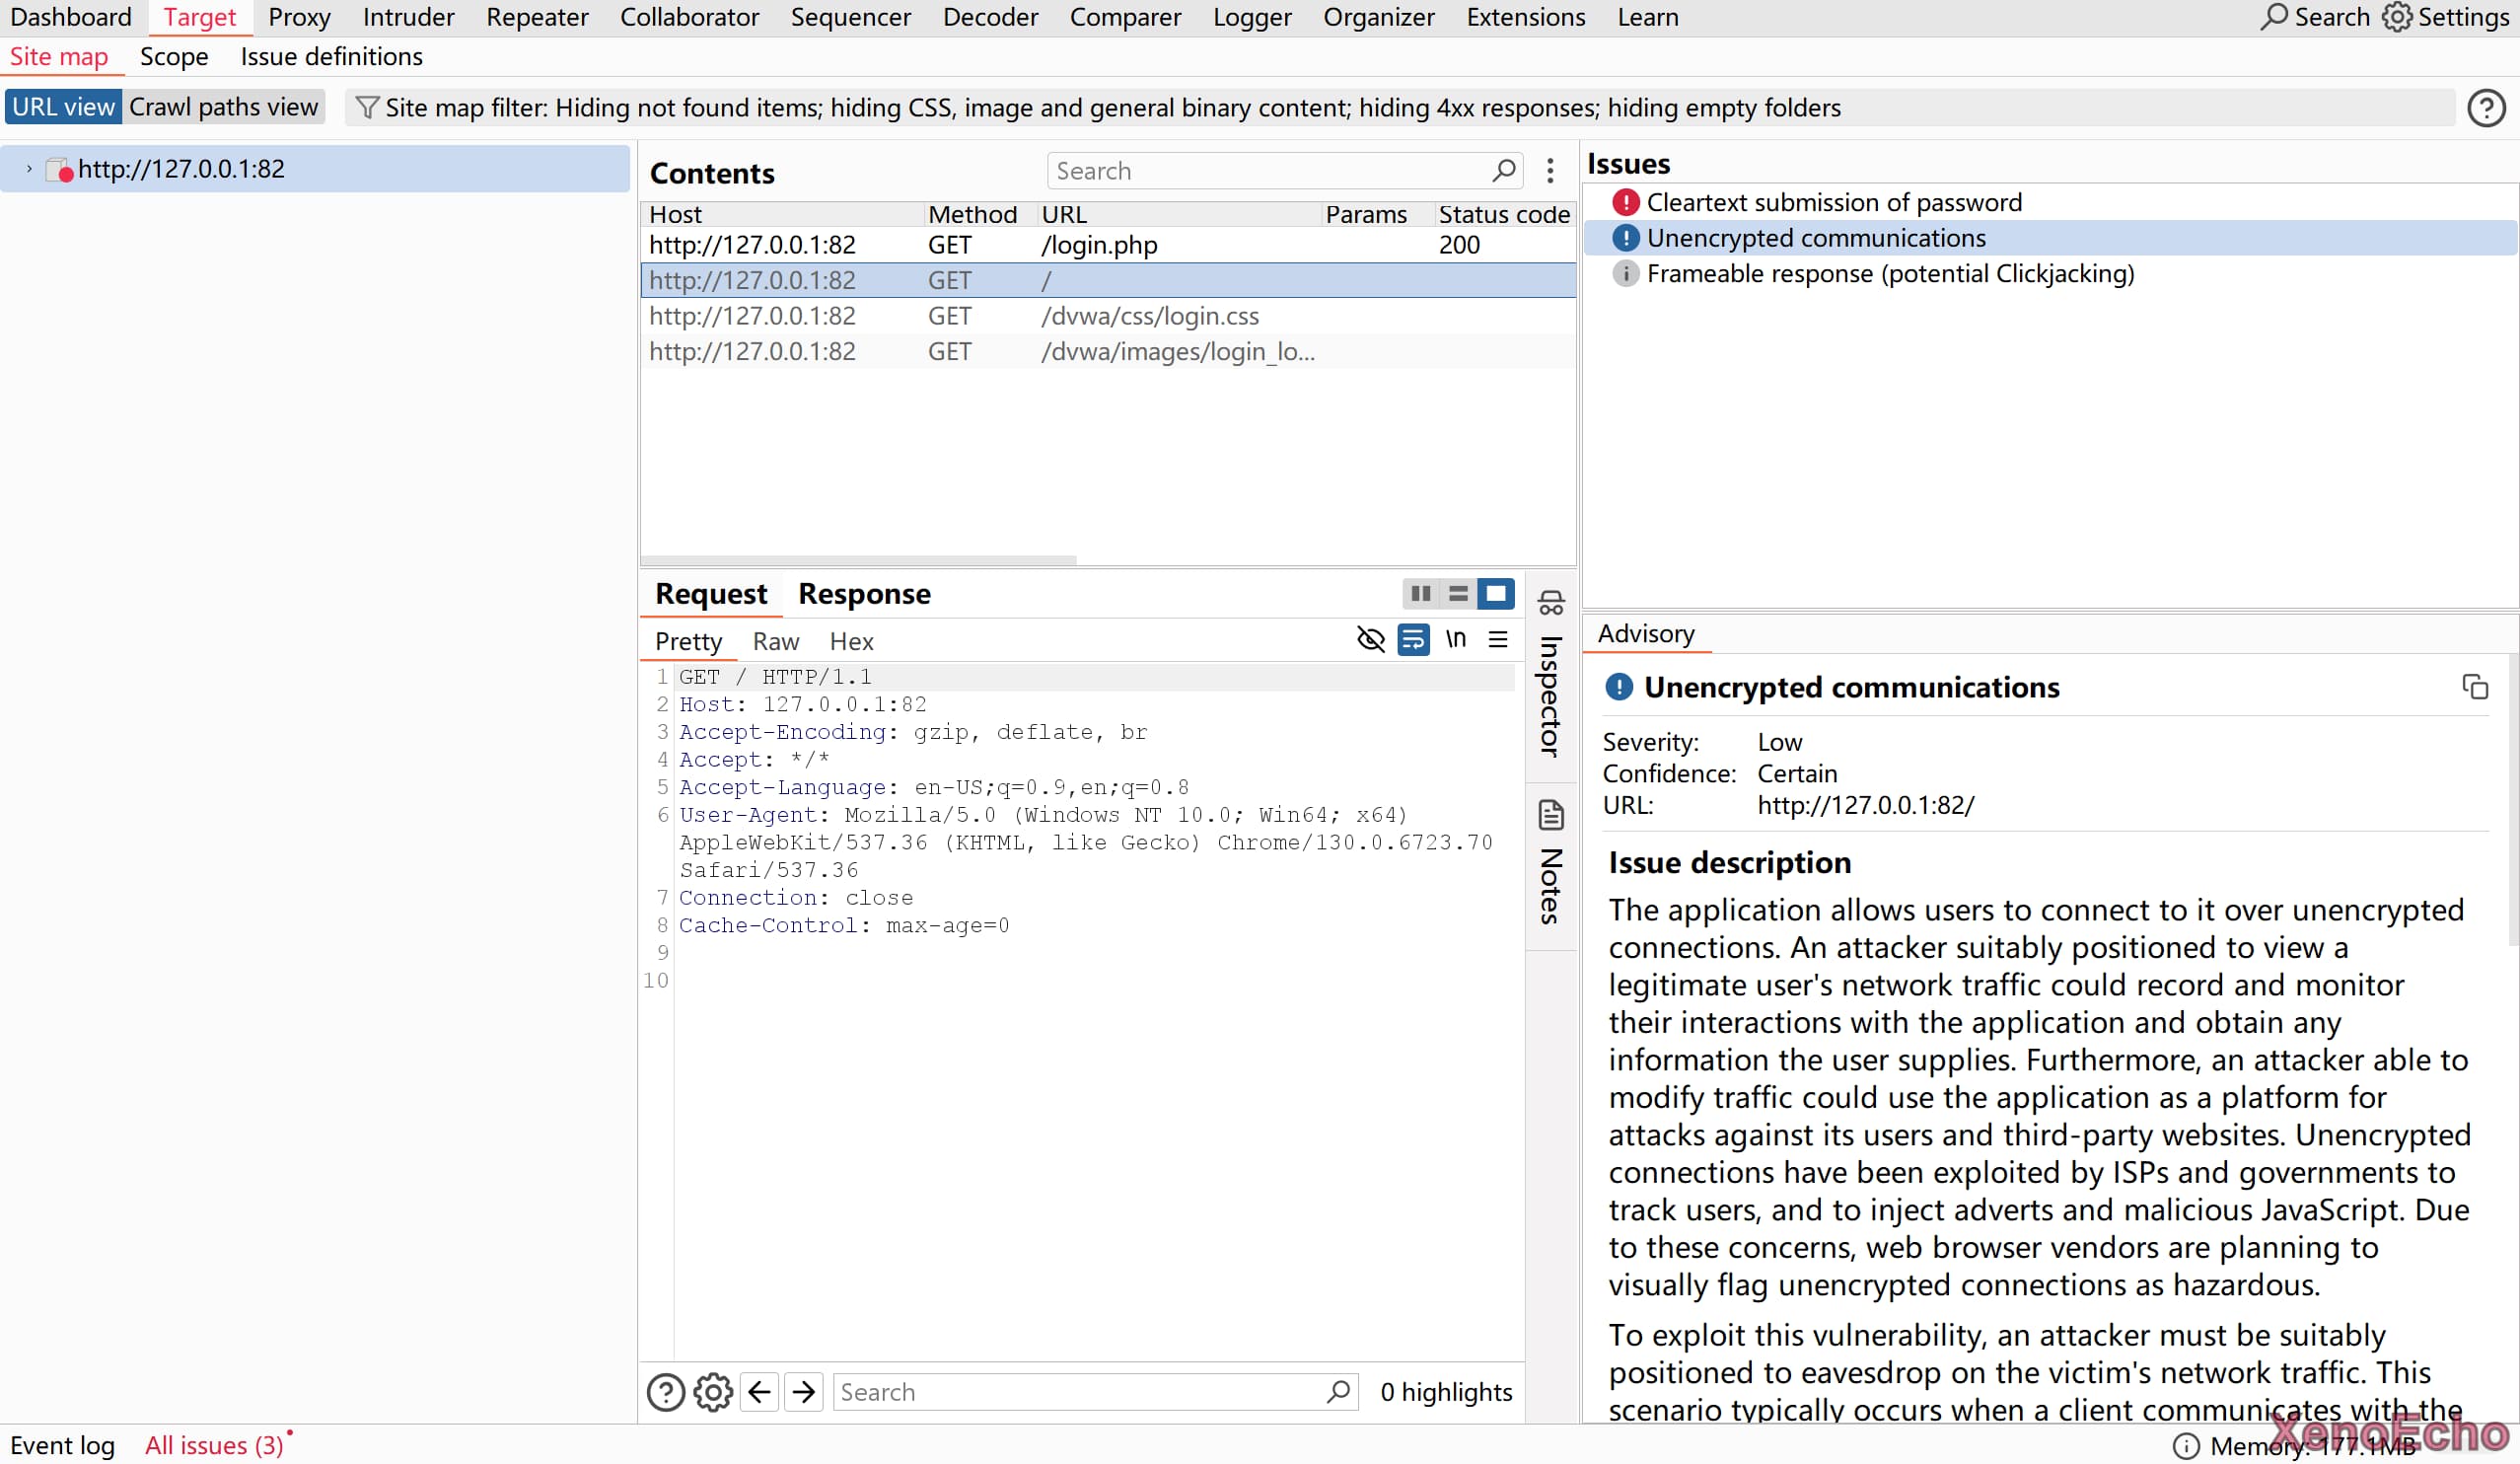
Task: Expand the http://127.0.0.1:82 tree node
Action: [29, 169]
